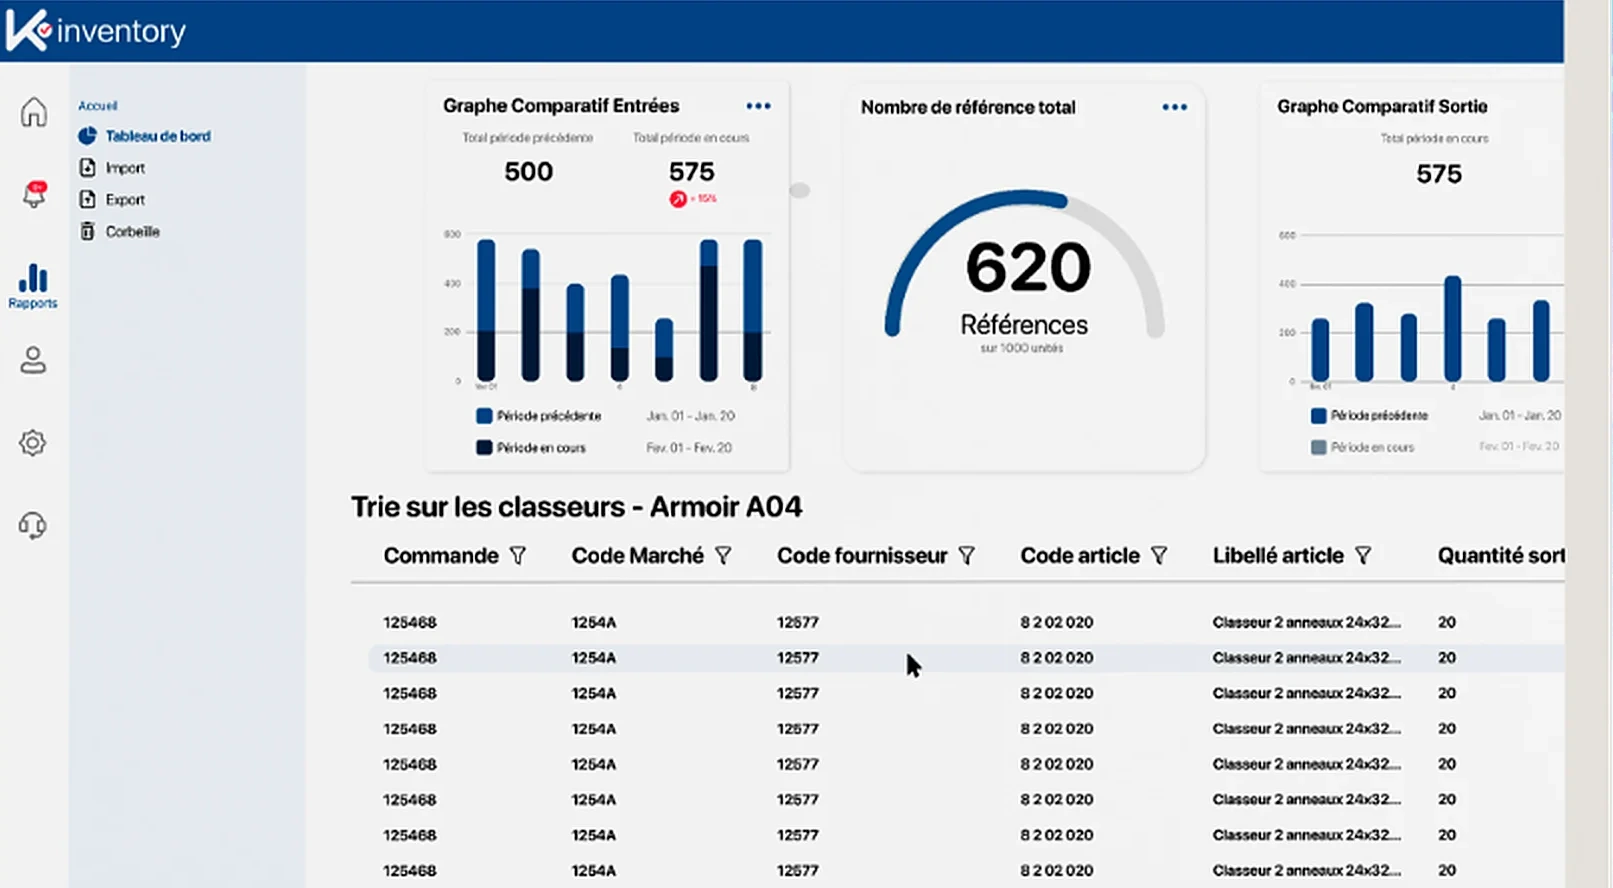Screen dimensions: 1613x888
Task: Open the user profile icon
Action: pos(33,360)
